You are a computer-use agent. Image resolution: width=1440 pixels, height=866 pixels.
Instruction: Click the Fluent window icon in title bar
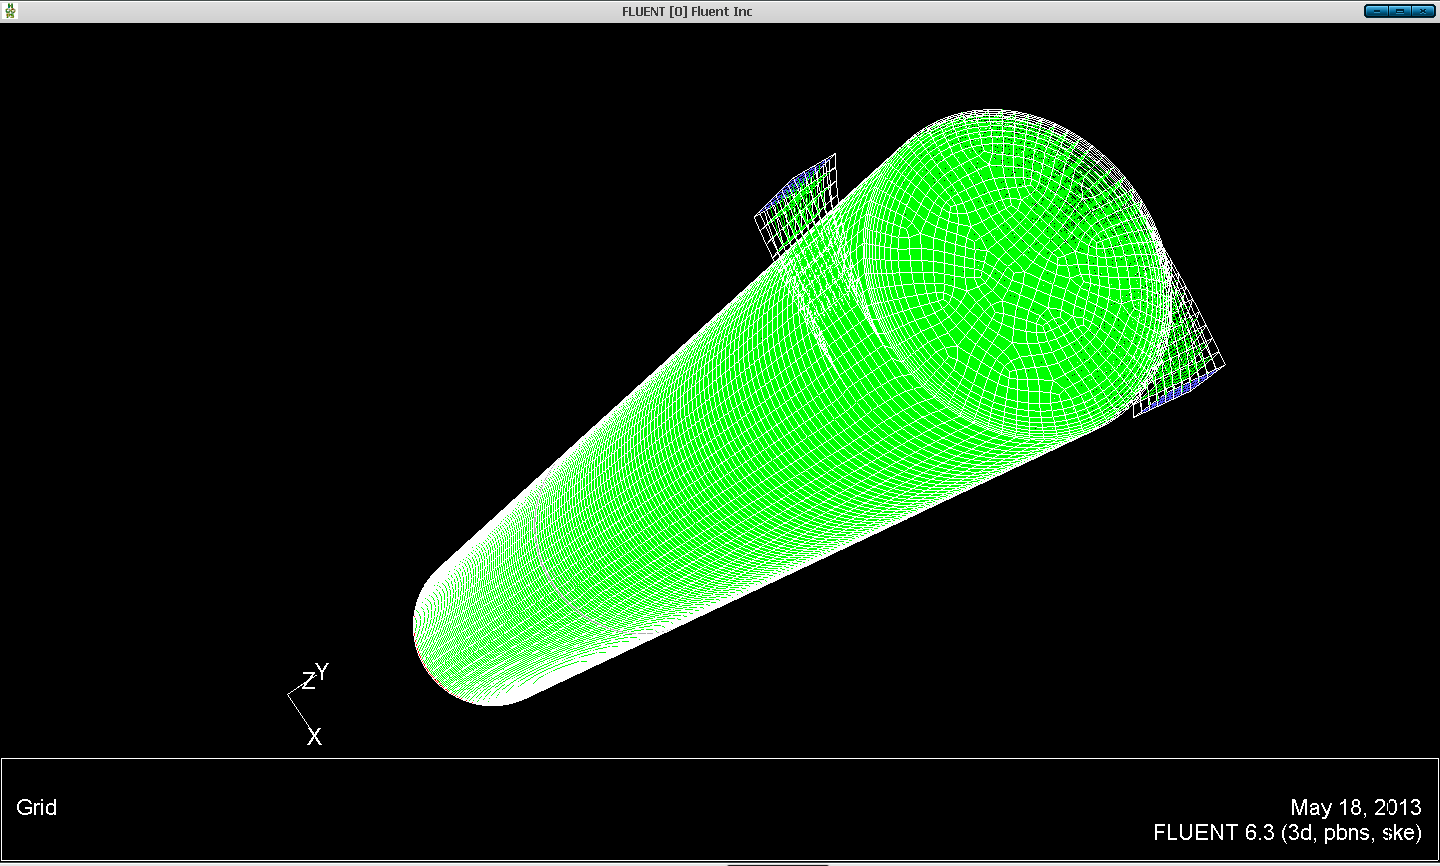(11, 11)
